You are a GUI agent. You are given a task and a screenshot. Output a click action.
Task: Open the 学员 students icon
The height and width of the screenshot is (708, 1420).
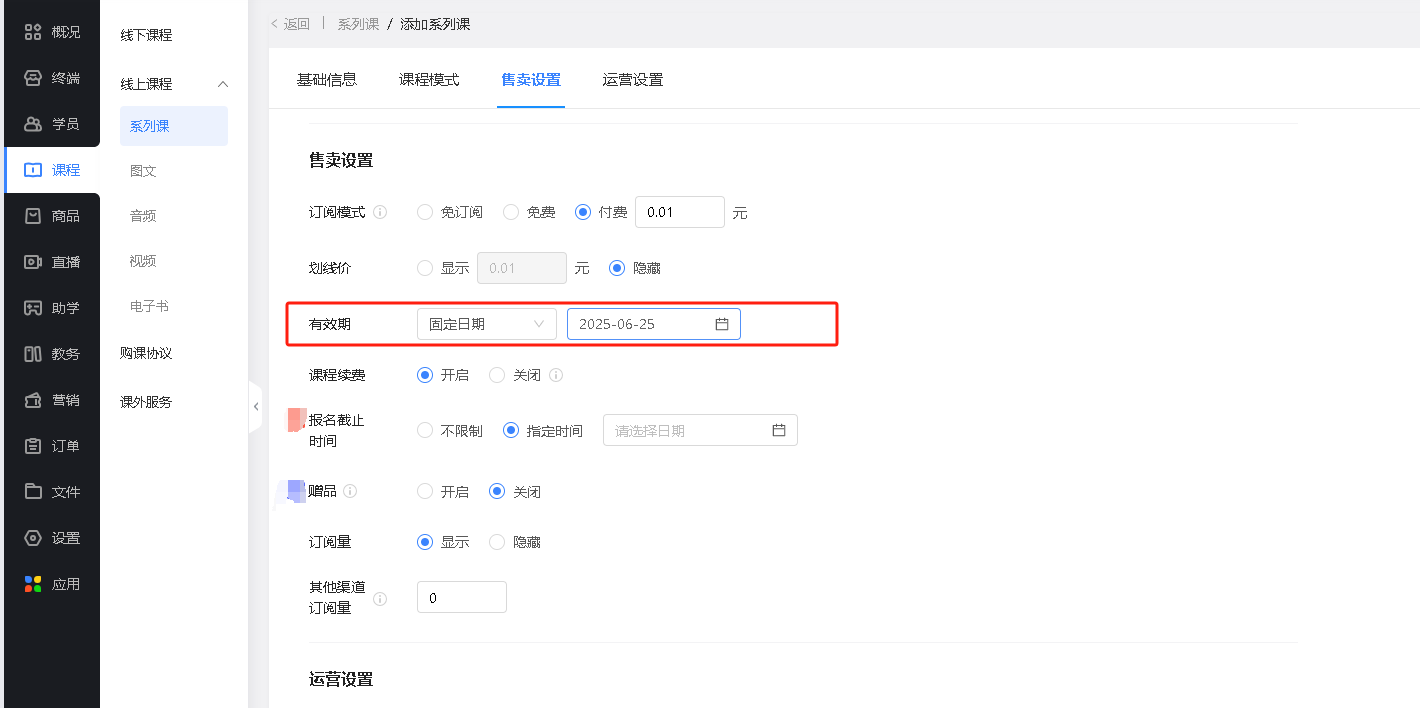tap(33, 124)
